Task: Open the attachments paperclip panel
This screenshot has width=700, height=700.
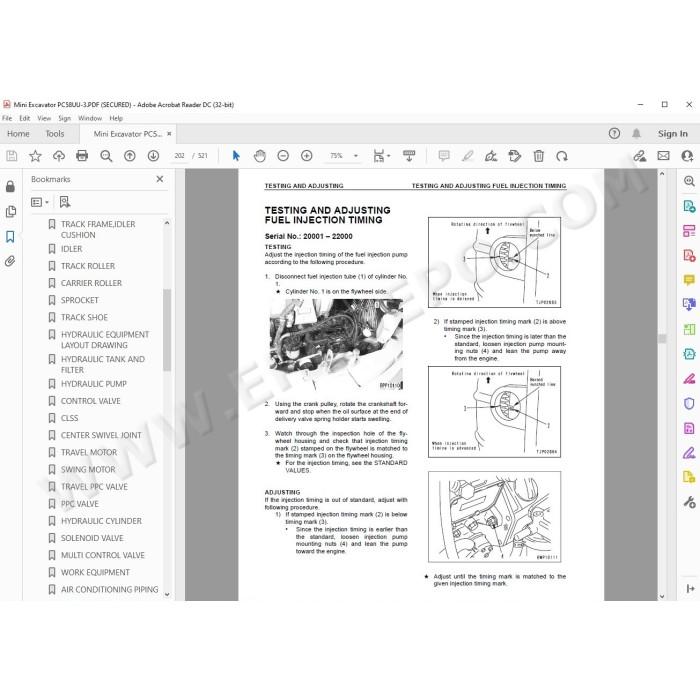Action: coord(10,261)
